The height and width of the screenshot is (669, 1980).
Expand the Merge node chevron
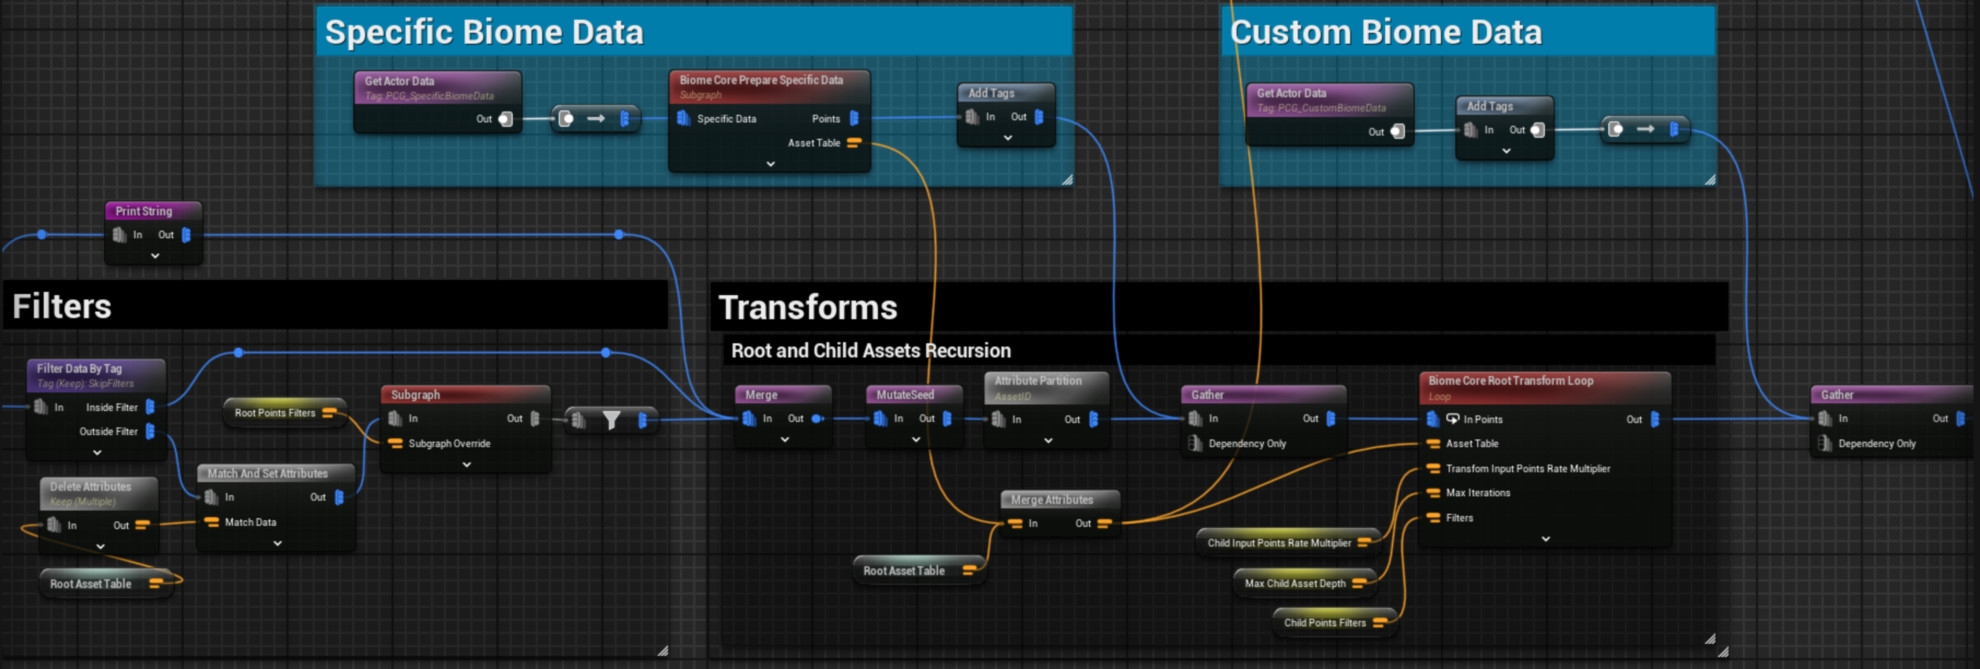[784, 440]
